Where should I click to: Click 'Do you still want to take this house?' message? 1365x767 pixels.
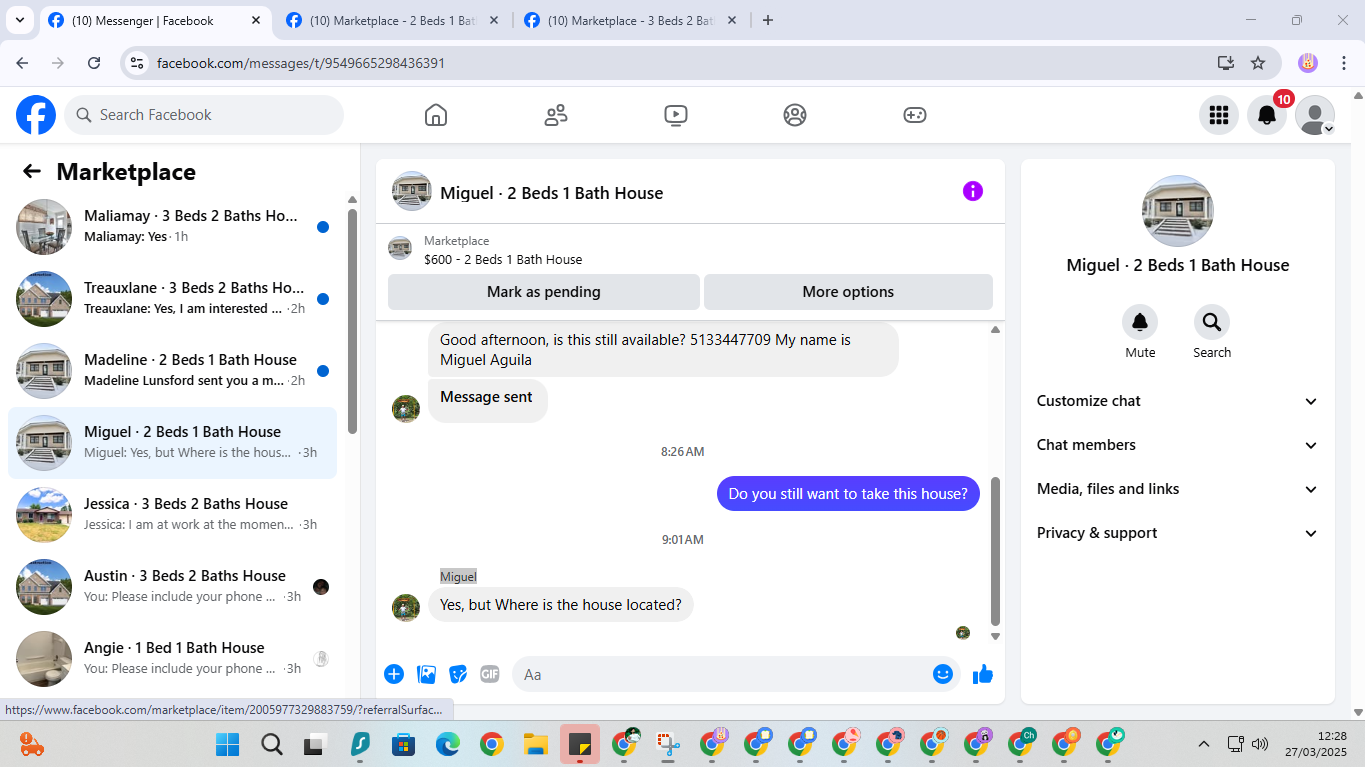[x=848, y=493]
